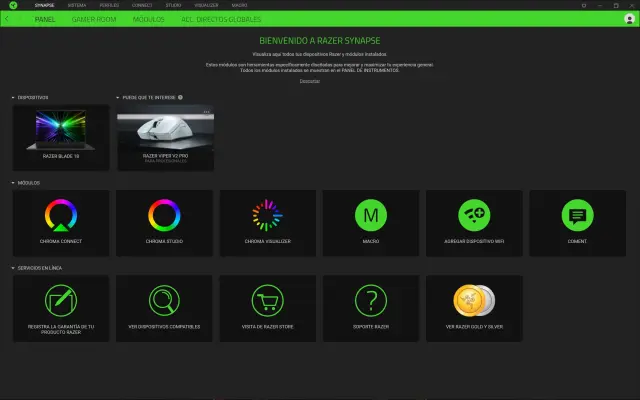Open the Macro module
Image resolution: width=640 pixels, height=400 pixels.
(x=371, y=214)
